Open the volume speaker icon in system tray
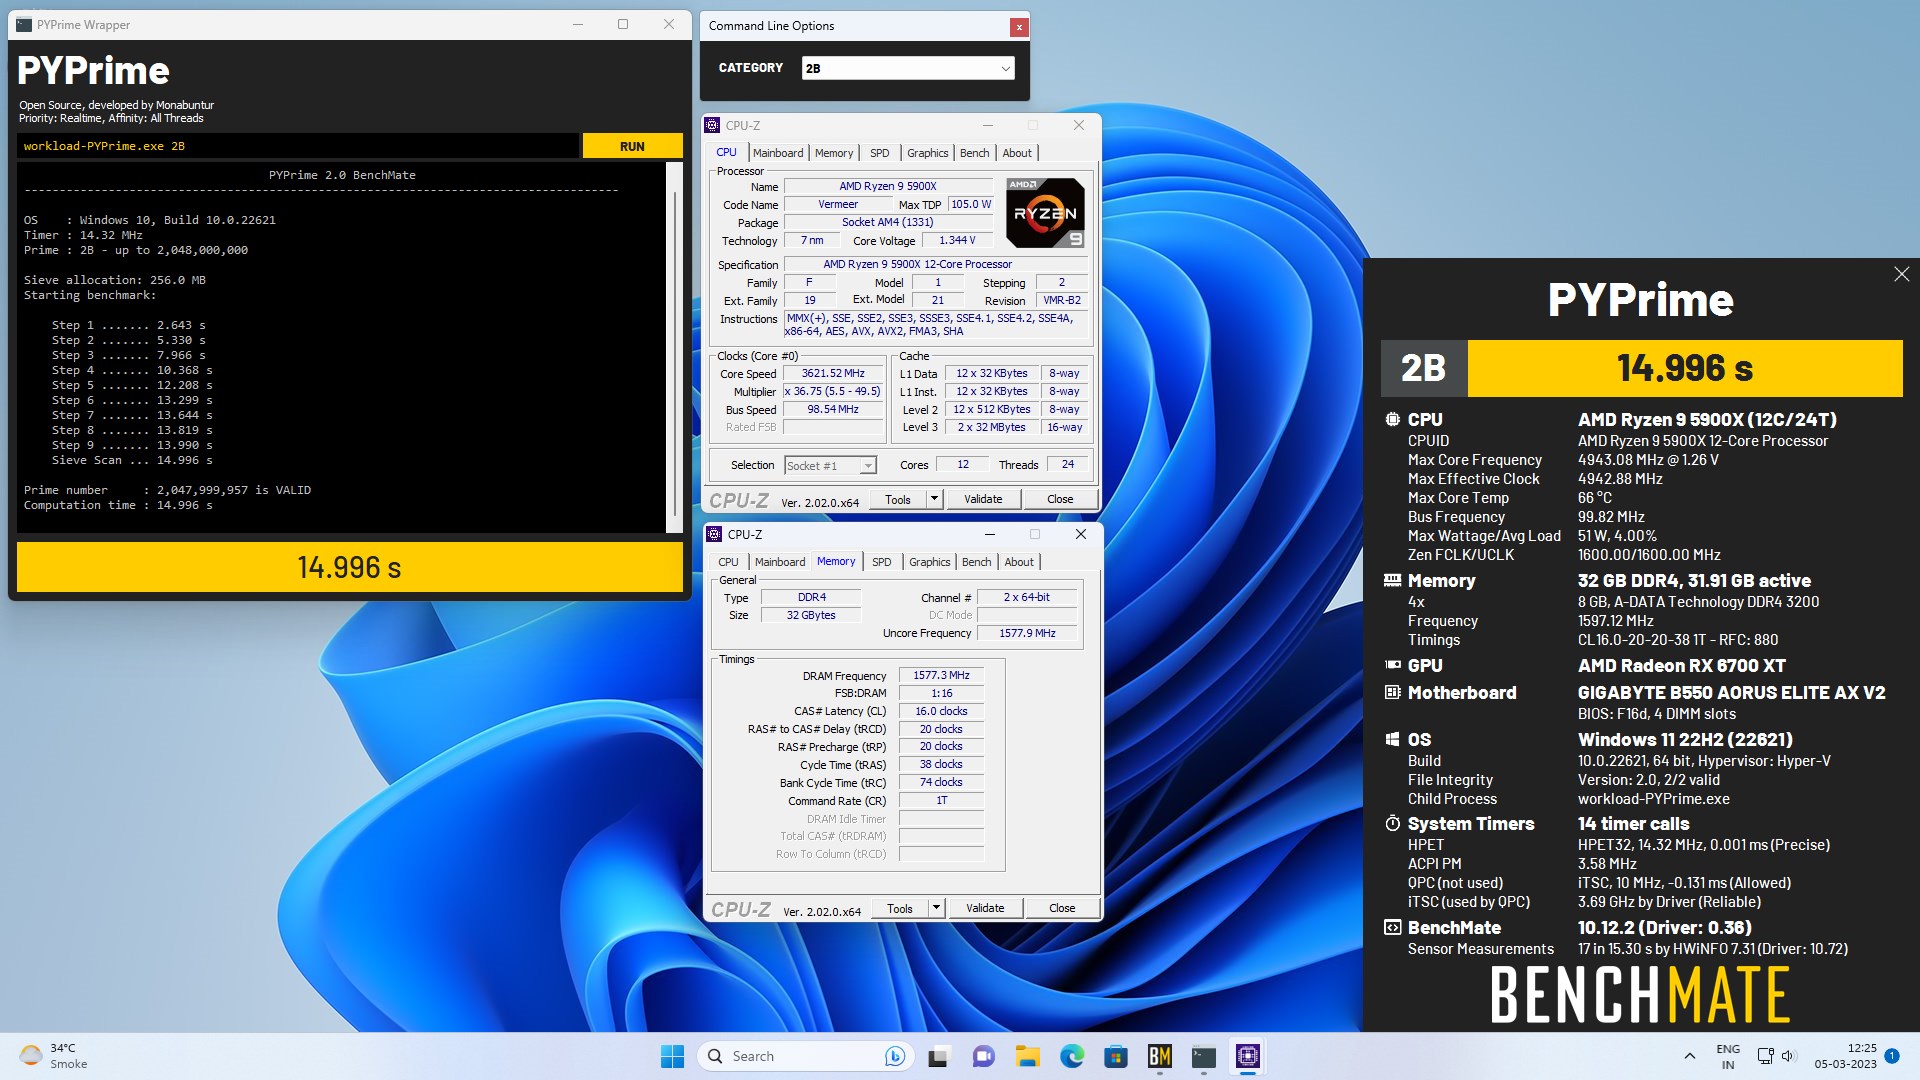The height and width of the screenshot is (1080, 1920). pos(1789,1056)
